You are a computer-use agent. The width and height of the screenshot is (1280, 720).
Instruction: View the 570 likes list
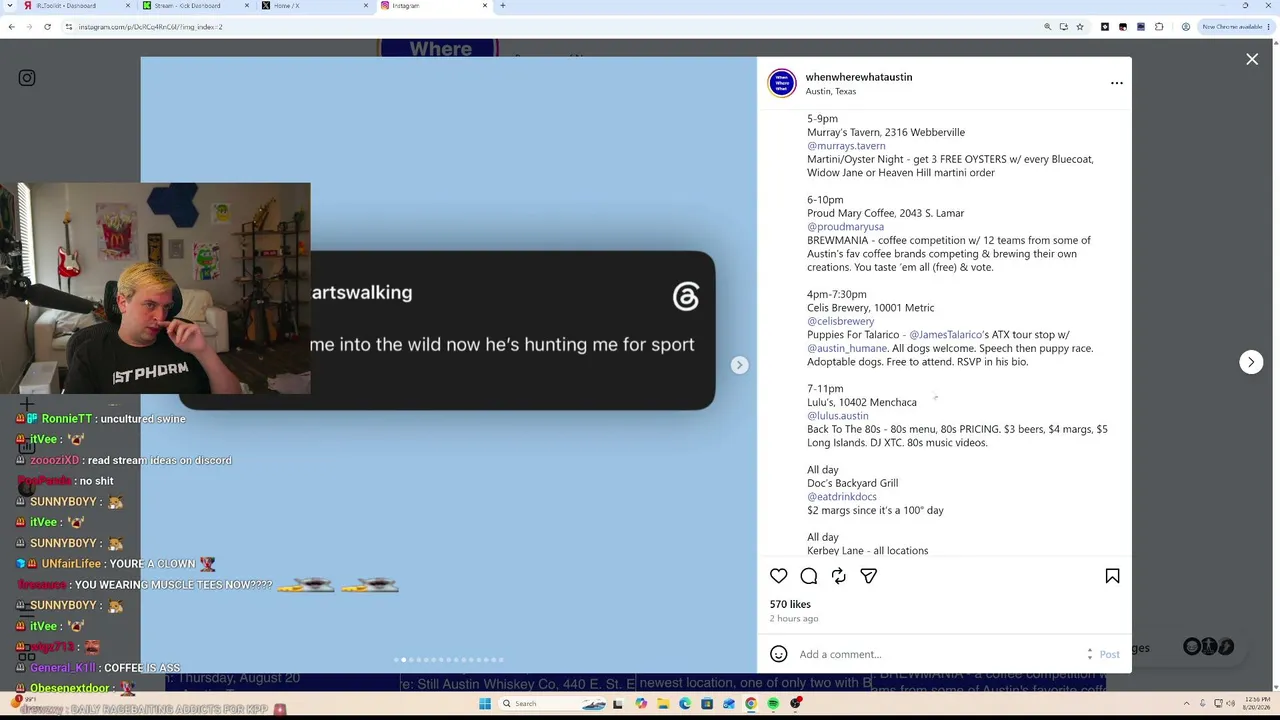pyautogui.click(x=790, y=604)
